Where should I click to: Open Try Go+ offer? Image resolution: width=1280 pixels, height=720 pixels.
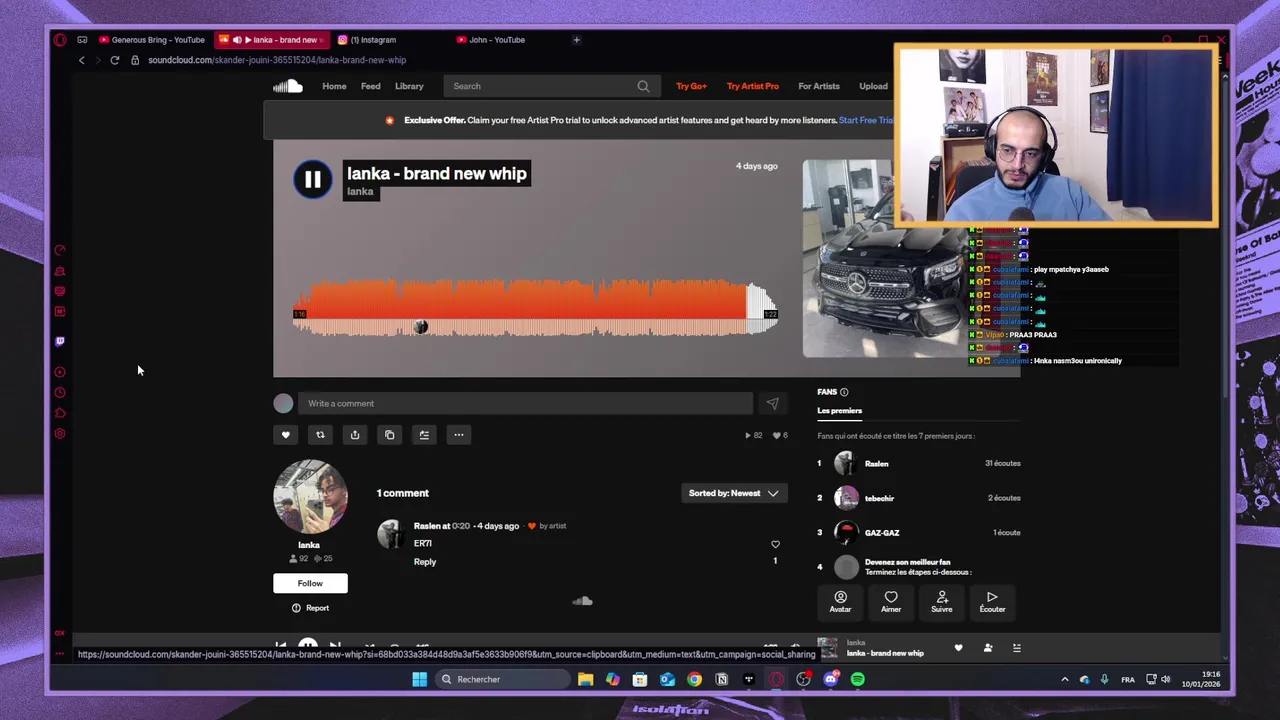pos(691,86)
